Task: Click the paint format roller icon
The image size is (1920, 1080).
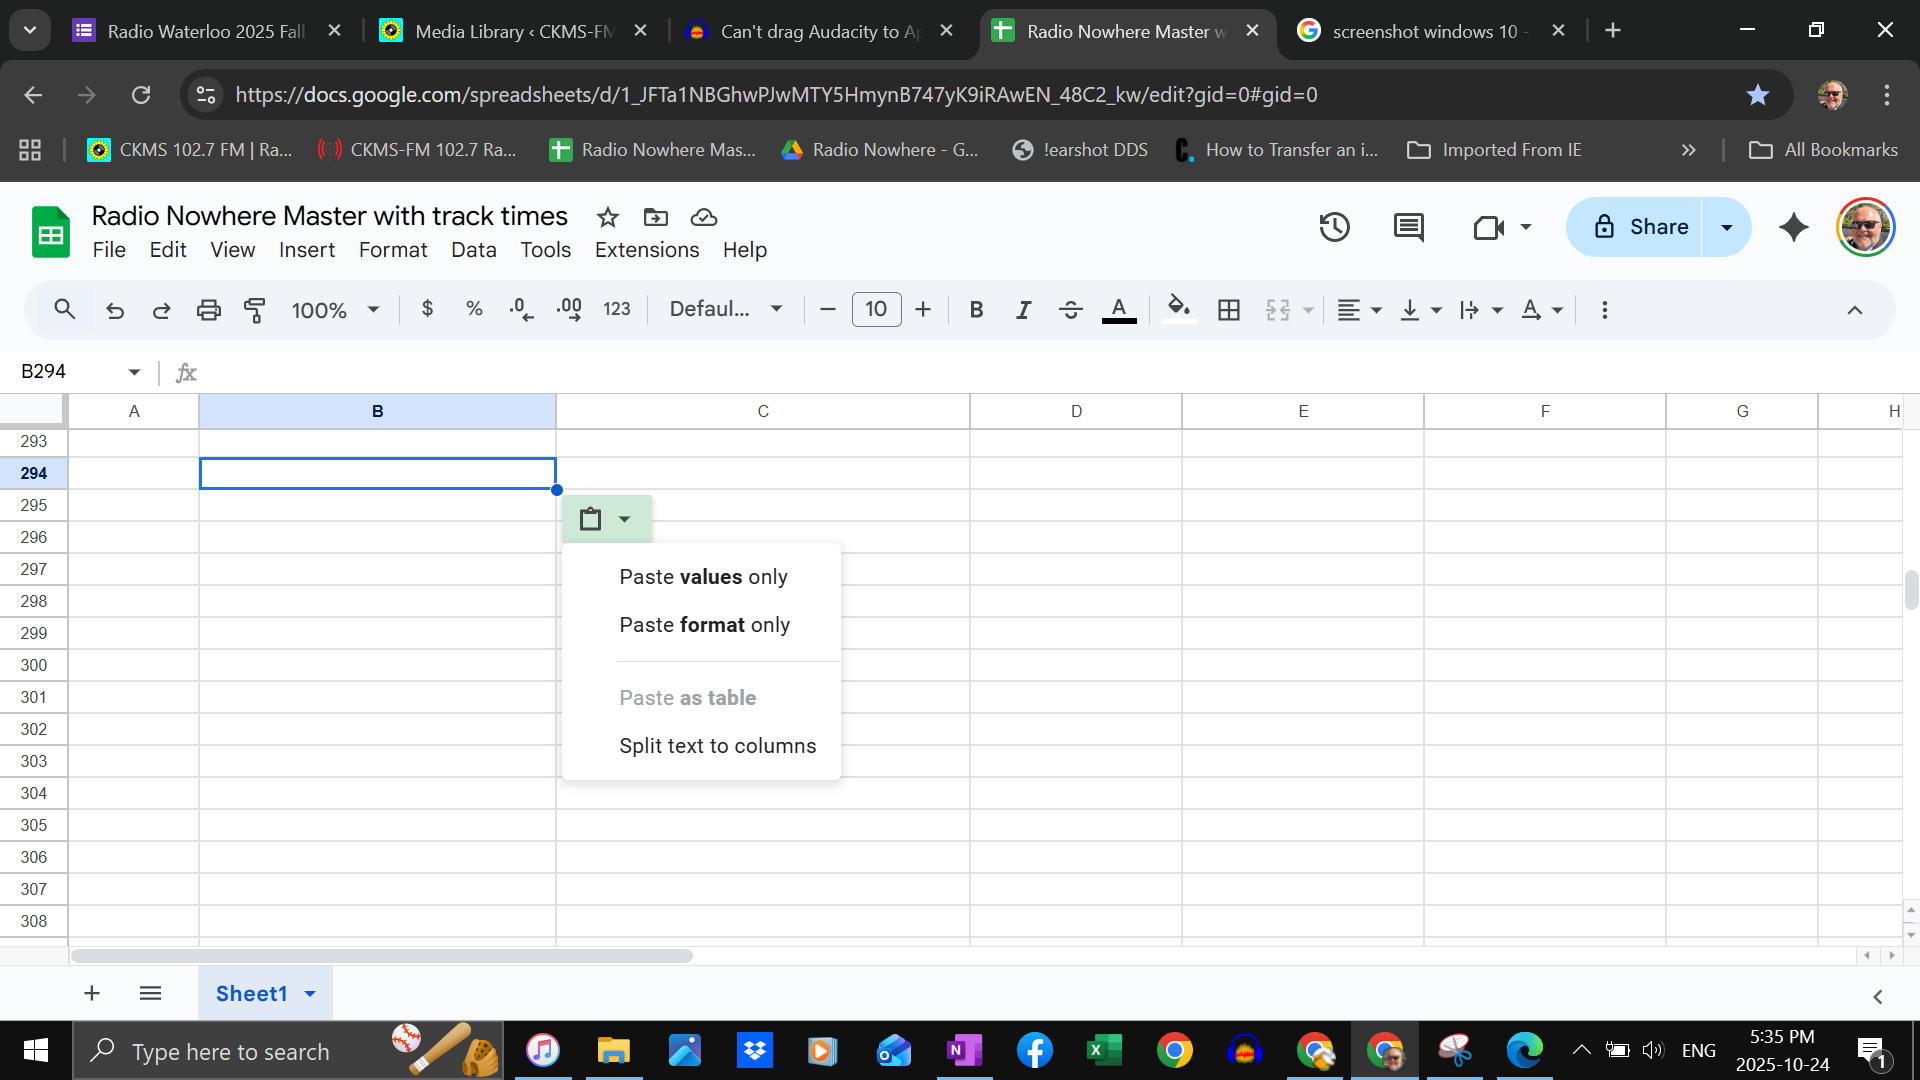Action: coord(255,310)
